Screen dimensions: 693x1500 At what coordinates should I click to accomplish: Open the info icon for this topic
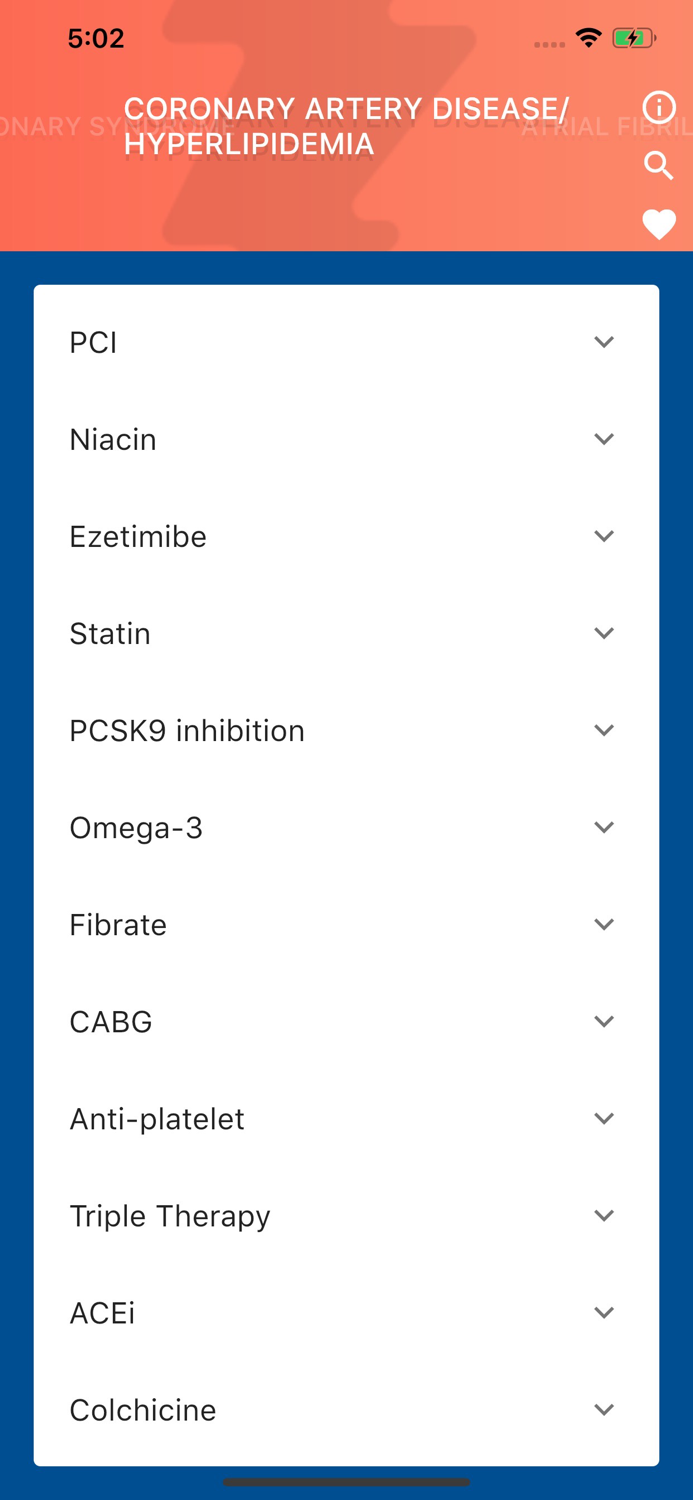[x=659, y=107]
